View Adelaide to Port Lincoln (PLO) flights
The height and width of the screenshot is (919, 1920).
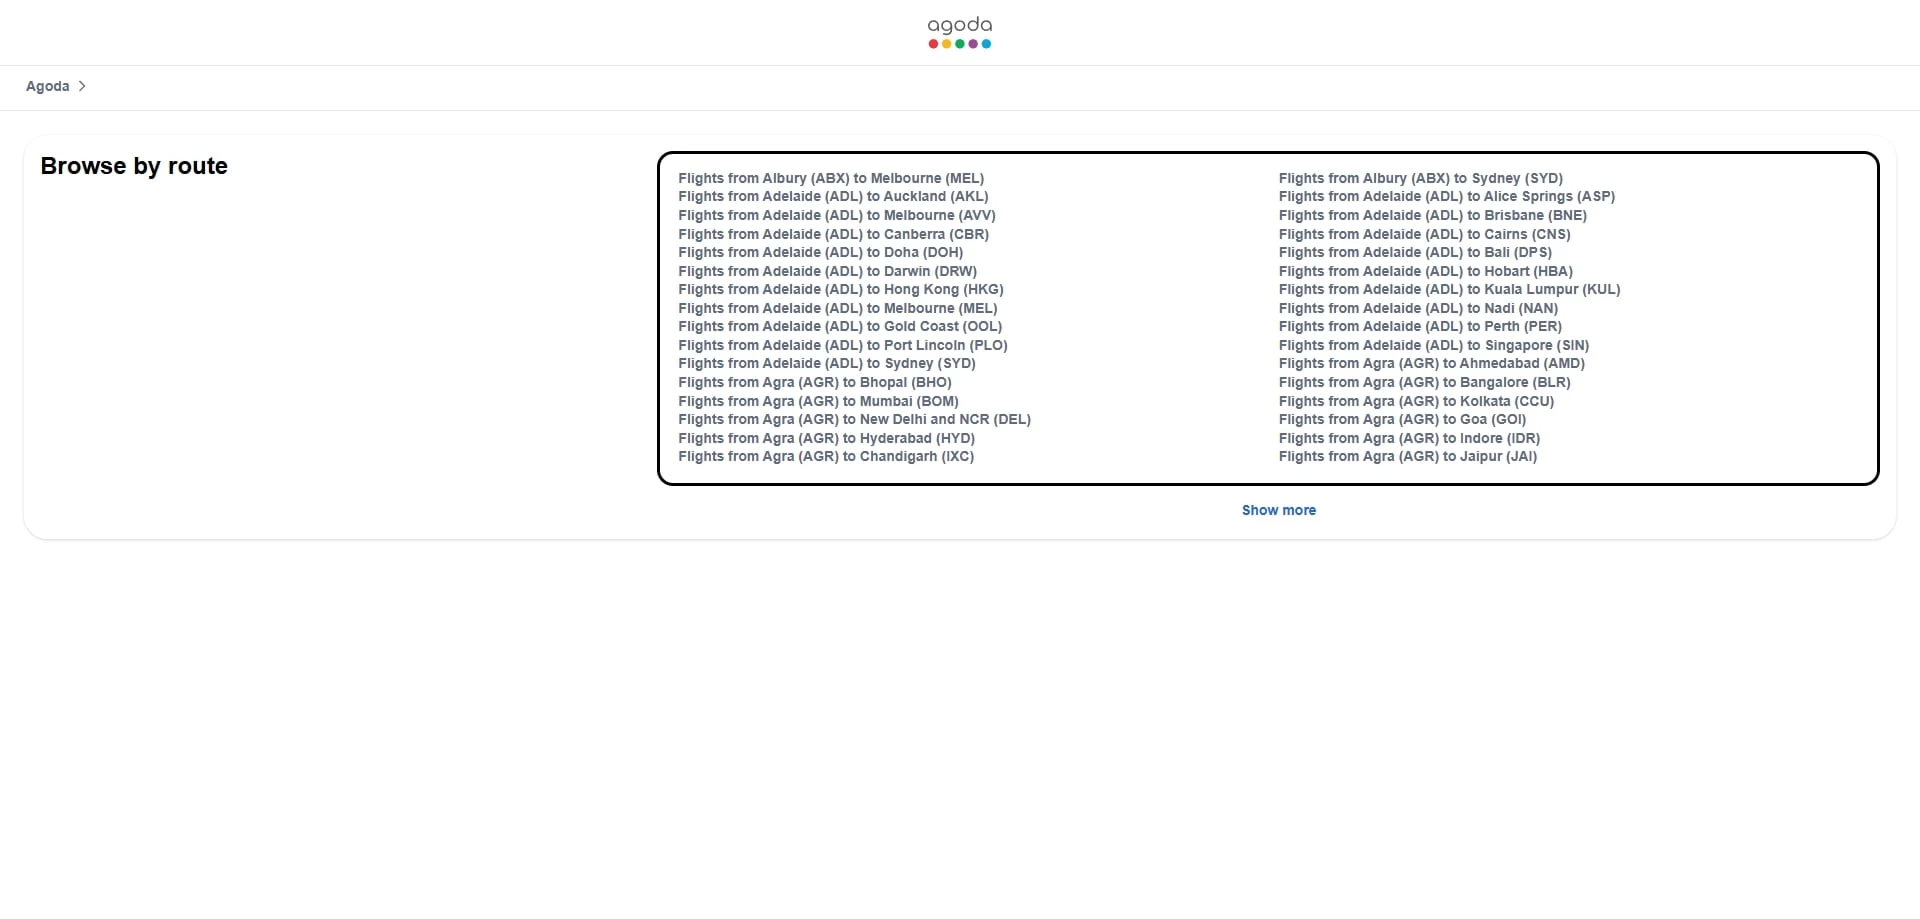pyautogui.click(x=842, y=345)
